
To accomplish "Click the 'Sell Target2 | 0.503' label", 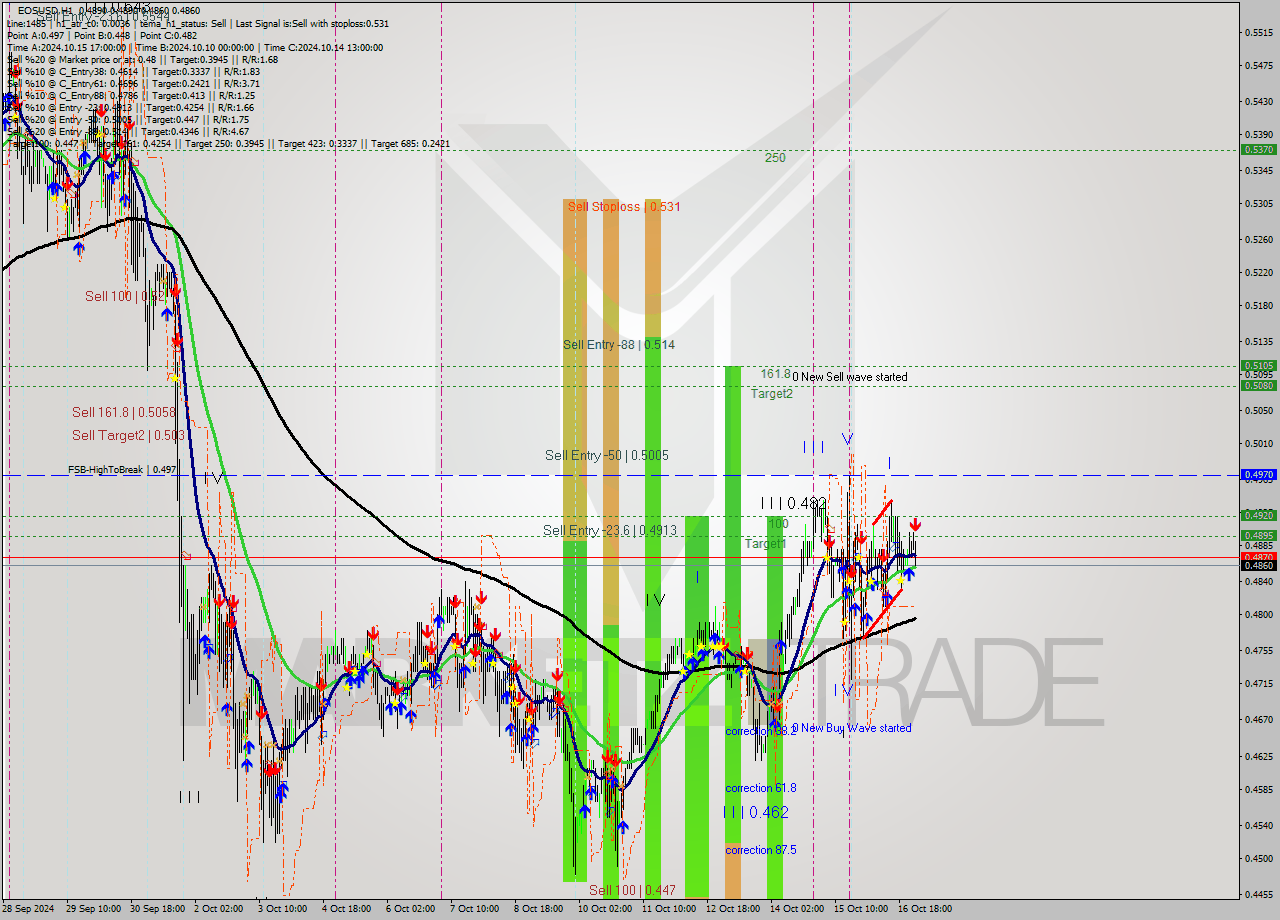I will (x=128, y=435).
